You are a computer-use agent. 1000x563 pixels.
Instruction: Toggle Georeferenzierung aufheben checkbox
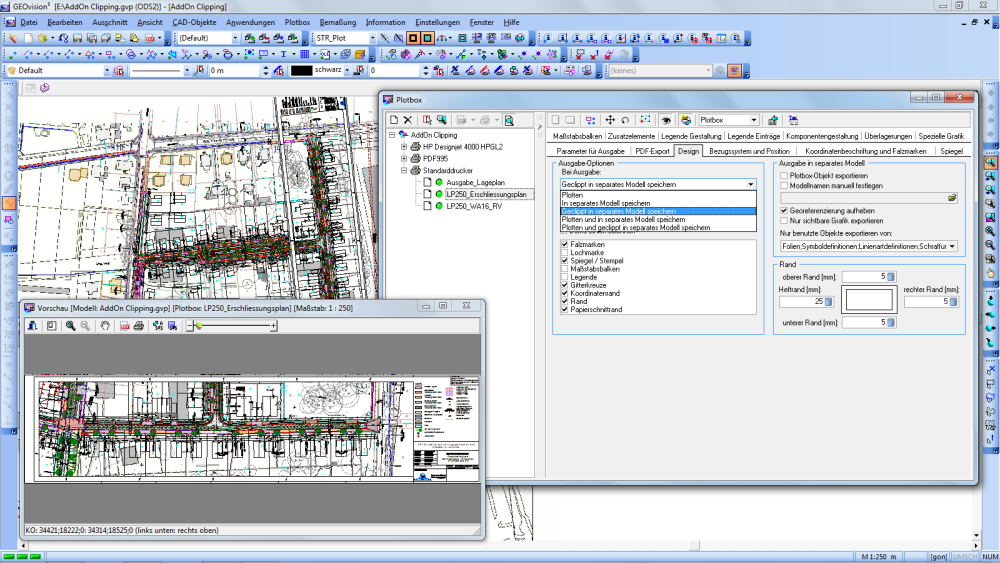(784, 211)
